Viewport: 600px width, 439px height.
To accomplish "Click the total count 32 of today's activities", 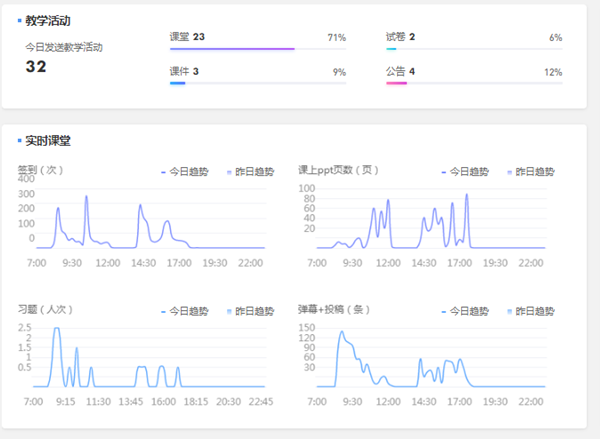I will pyautogui.click(x=36, y=66).
